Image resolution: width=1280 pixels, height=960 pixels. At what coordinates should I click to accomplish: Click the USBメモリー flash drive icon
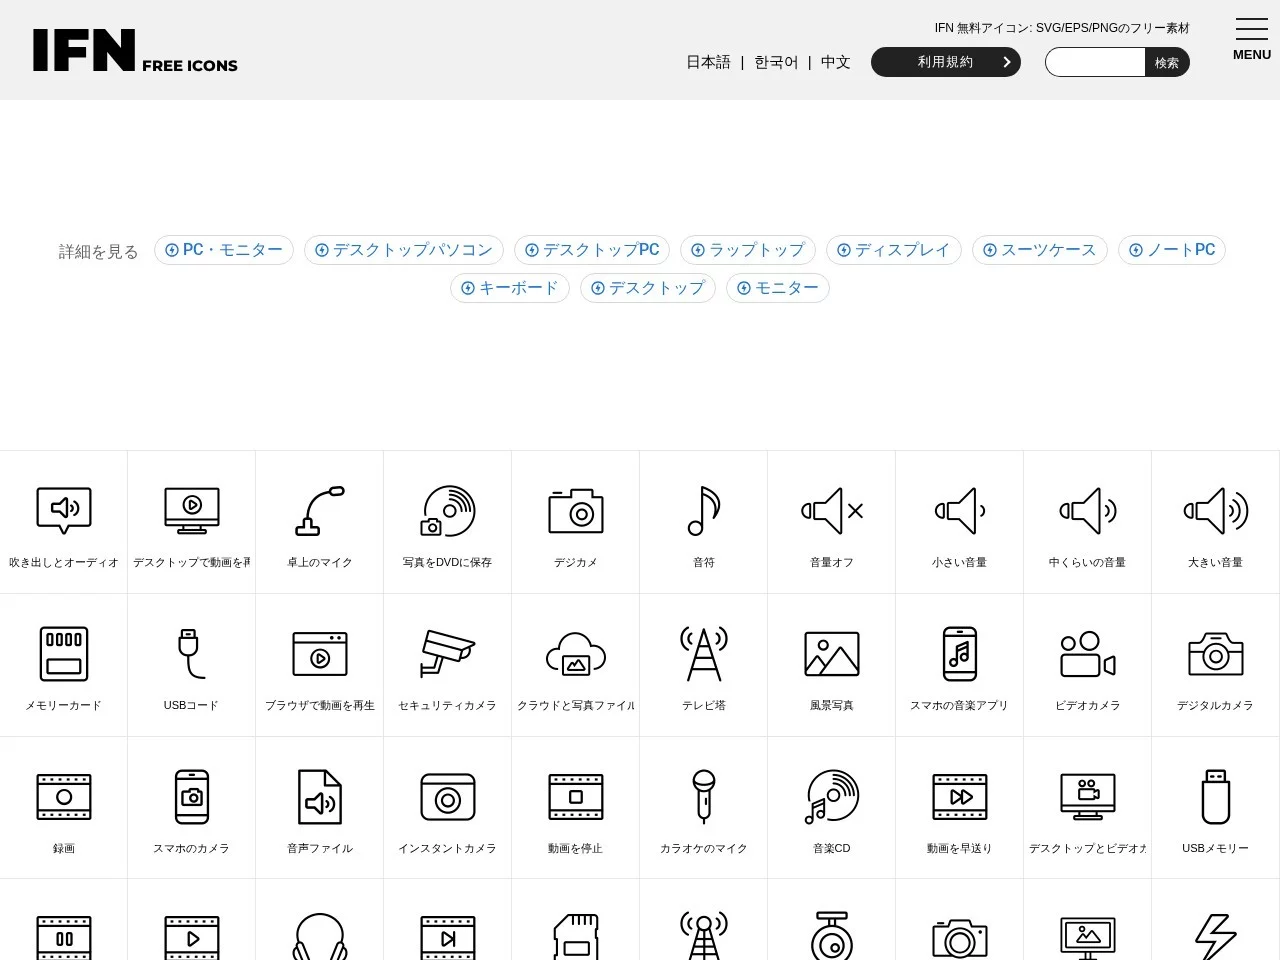tap(1215, 797)
